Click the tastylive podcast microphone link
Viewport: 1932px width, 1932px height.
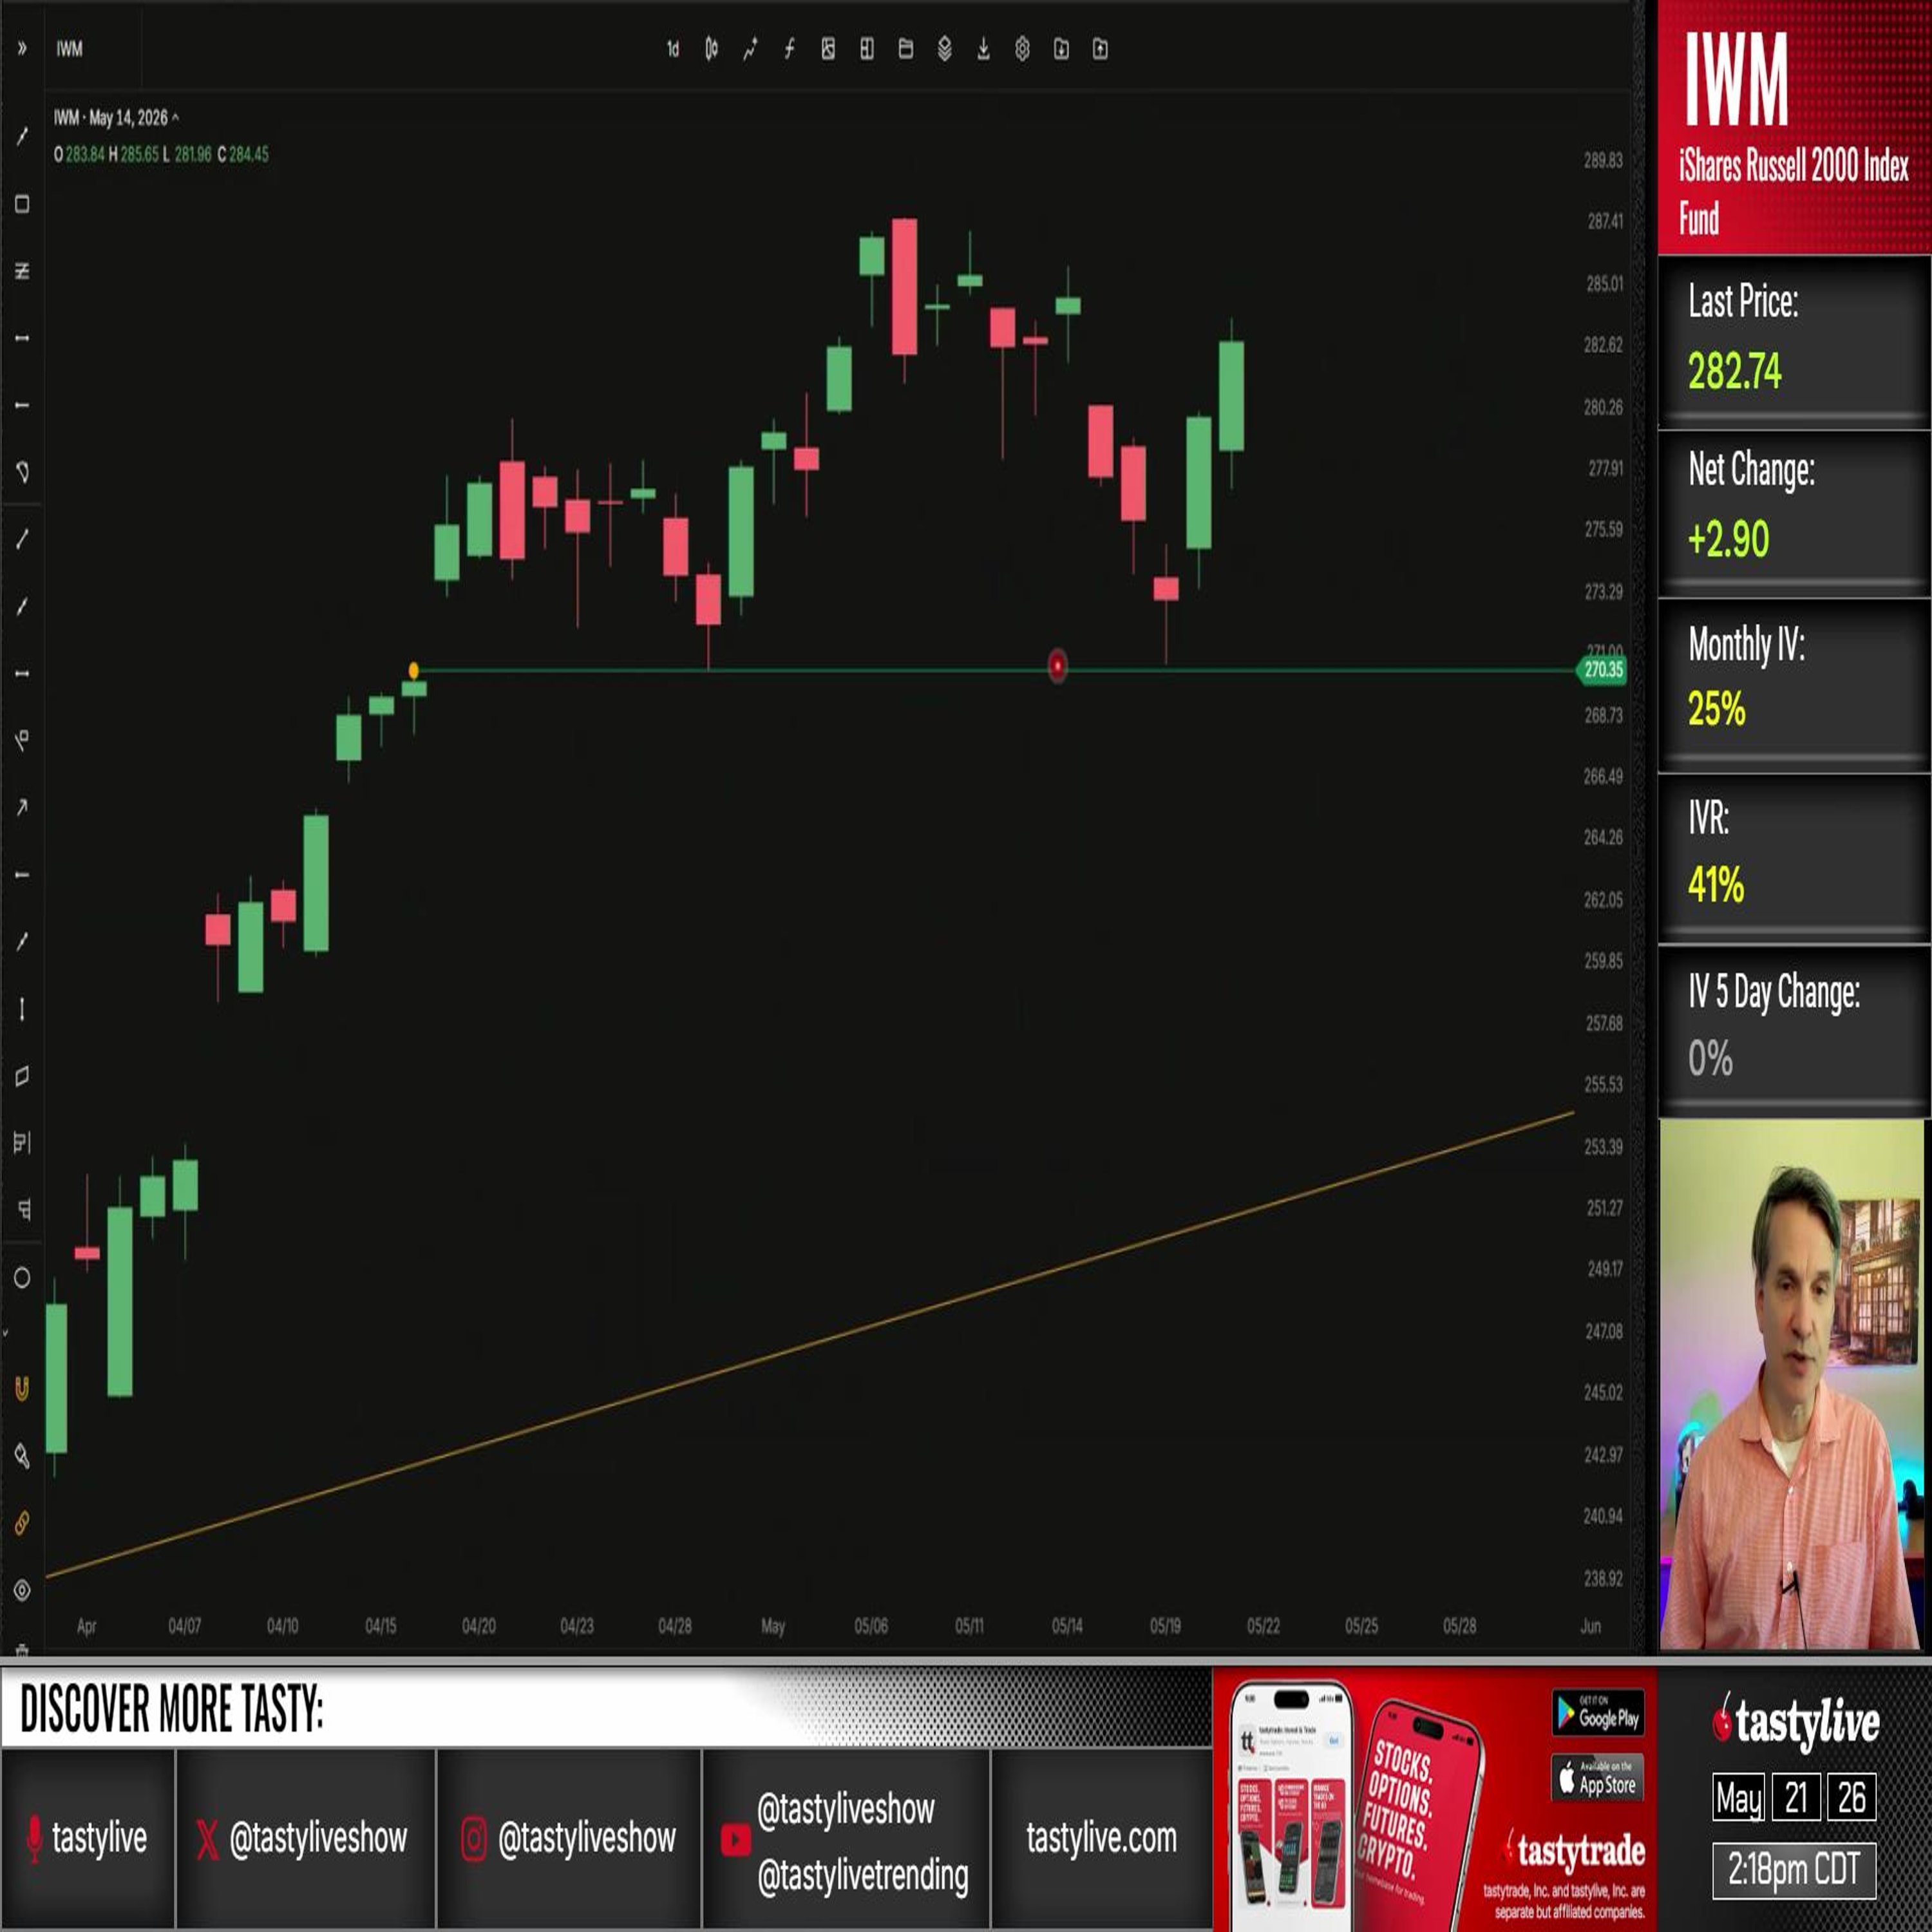point(88,1838)
